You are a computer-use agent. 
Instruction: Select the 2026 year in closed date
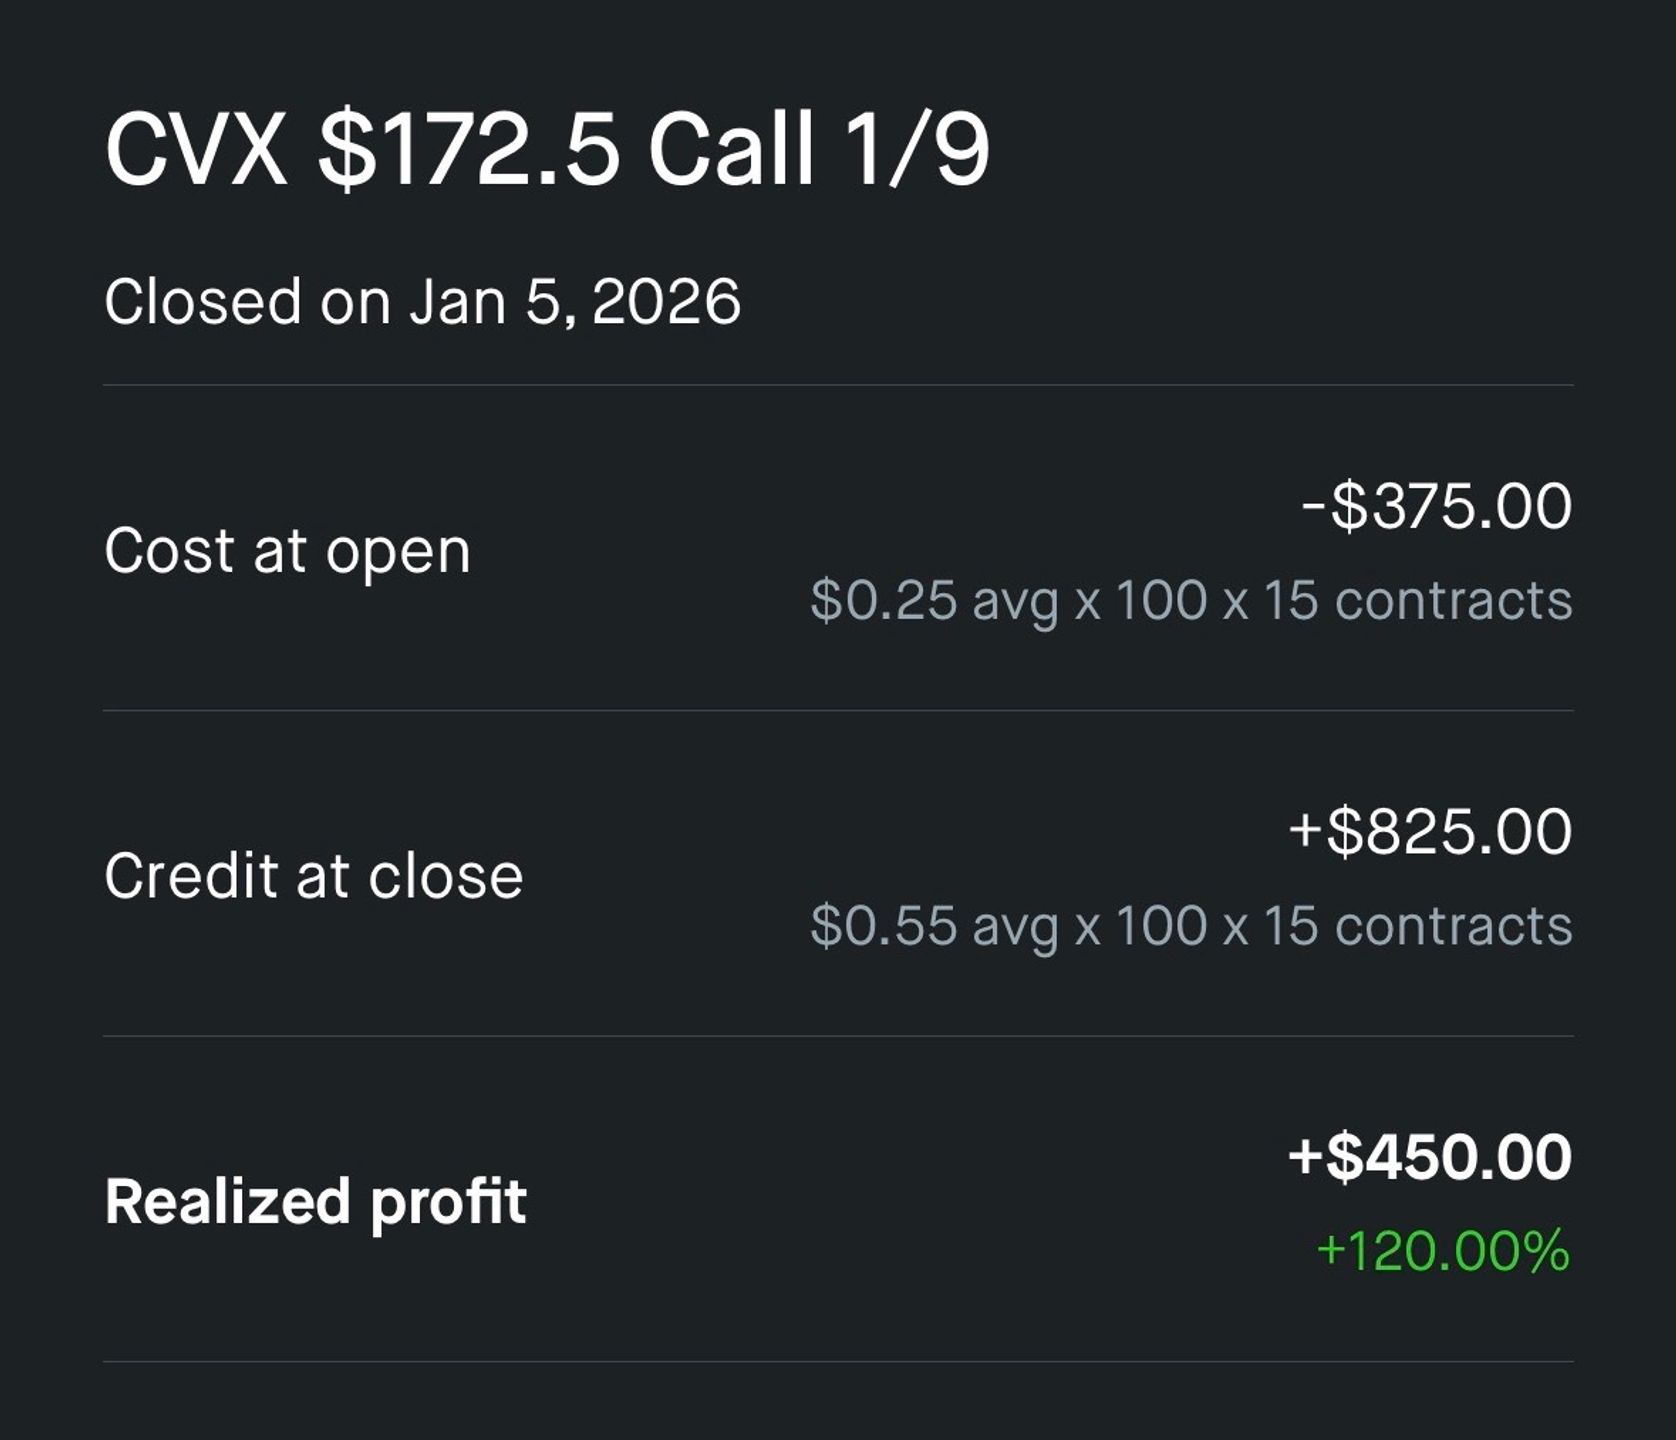pyautogui.click(x=666, y=302)
